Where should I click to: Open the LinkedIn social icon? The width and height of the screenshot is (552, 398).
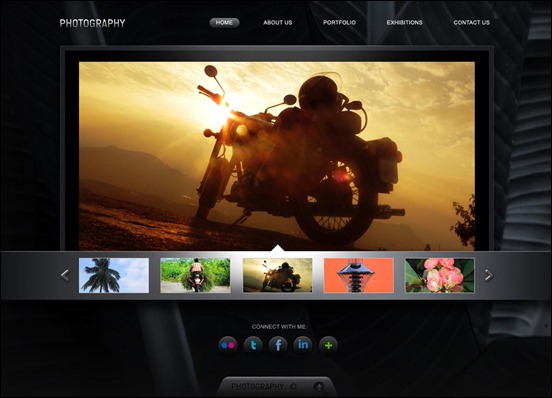point(303,345)
